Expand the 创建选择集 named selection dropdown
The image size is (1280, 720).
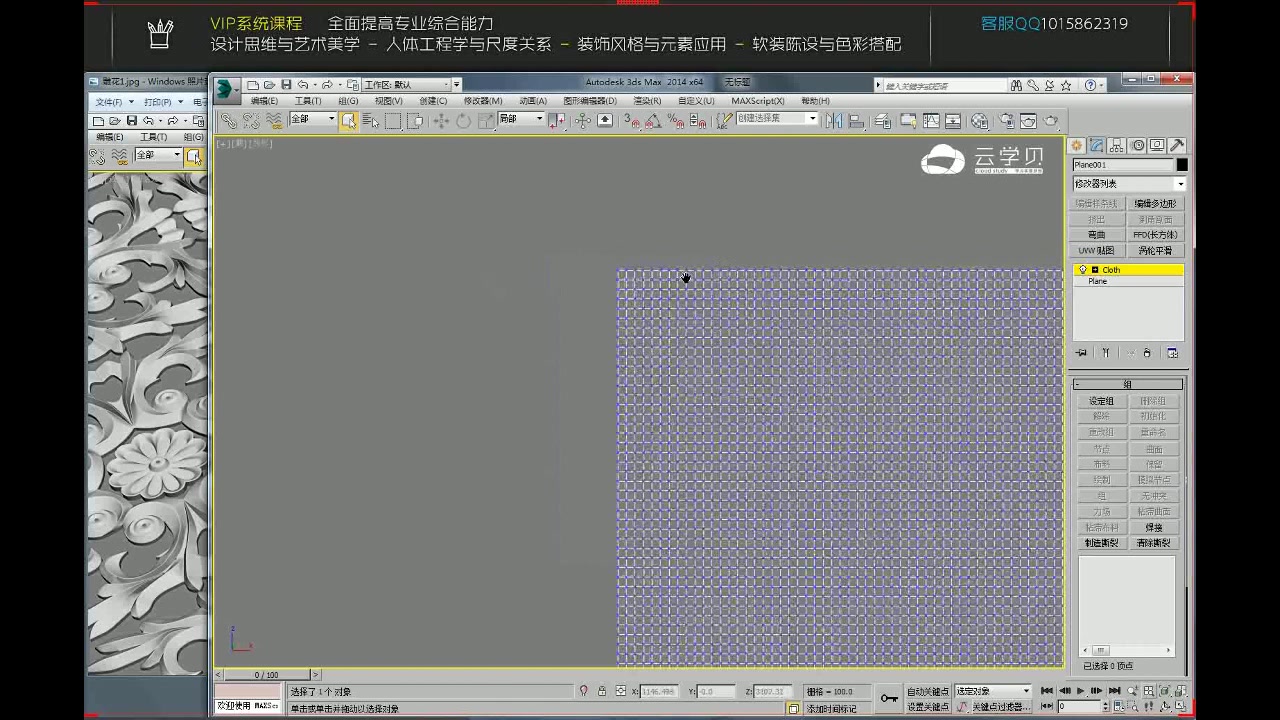[813, 119]
